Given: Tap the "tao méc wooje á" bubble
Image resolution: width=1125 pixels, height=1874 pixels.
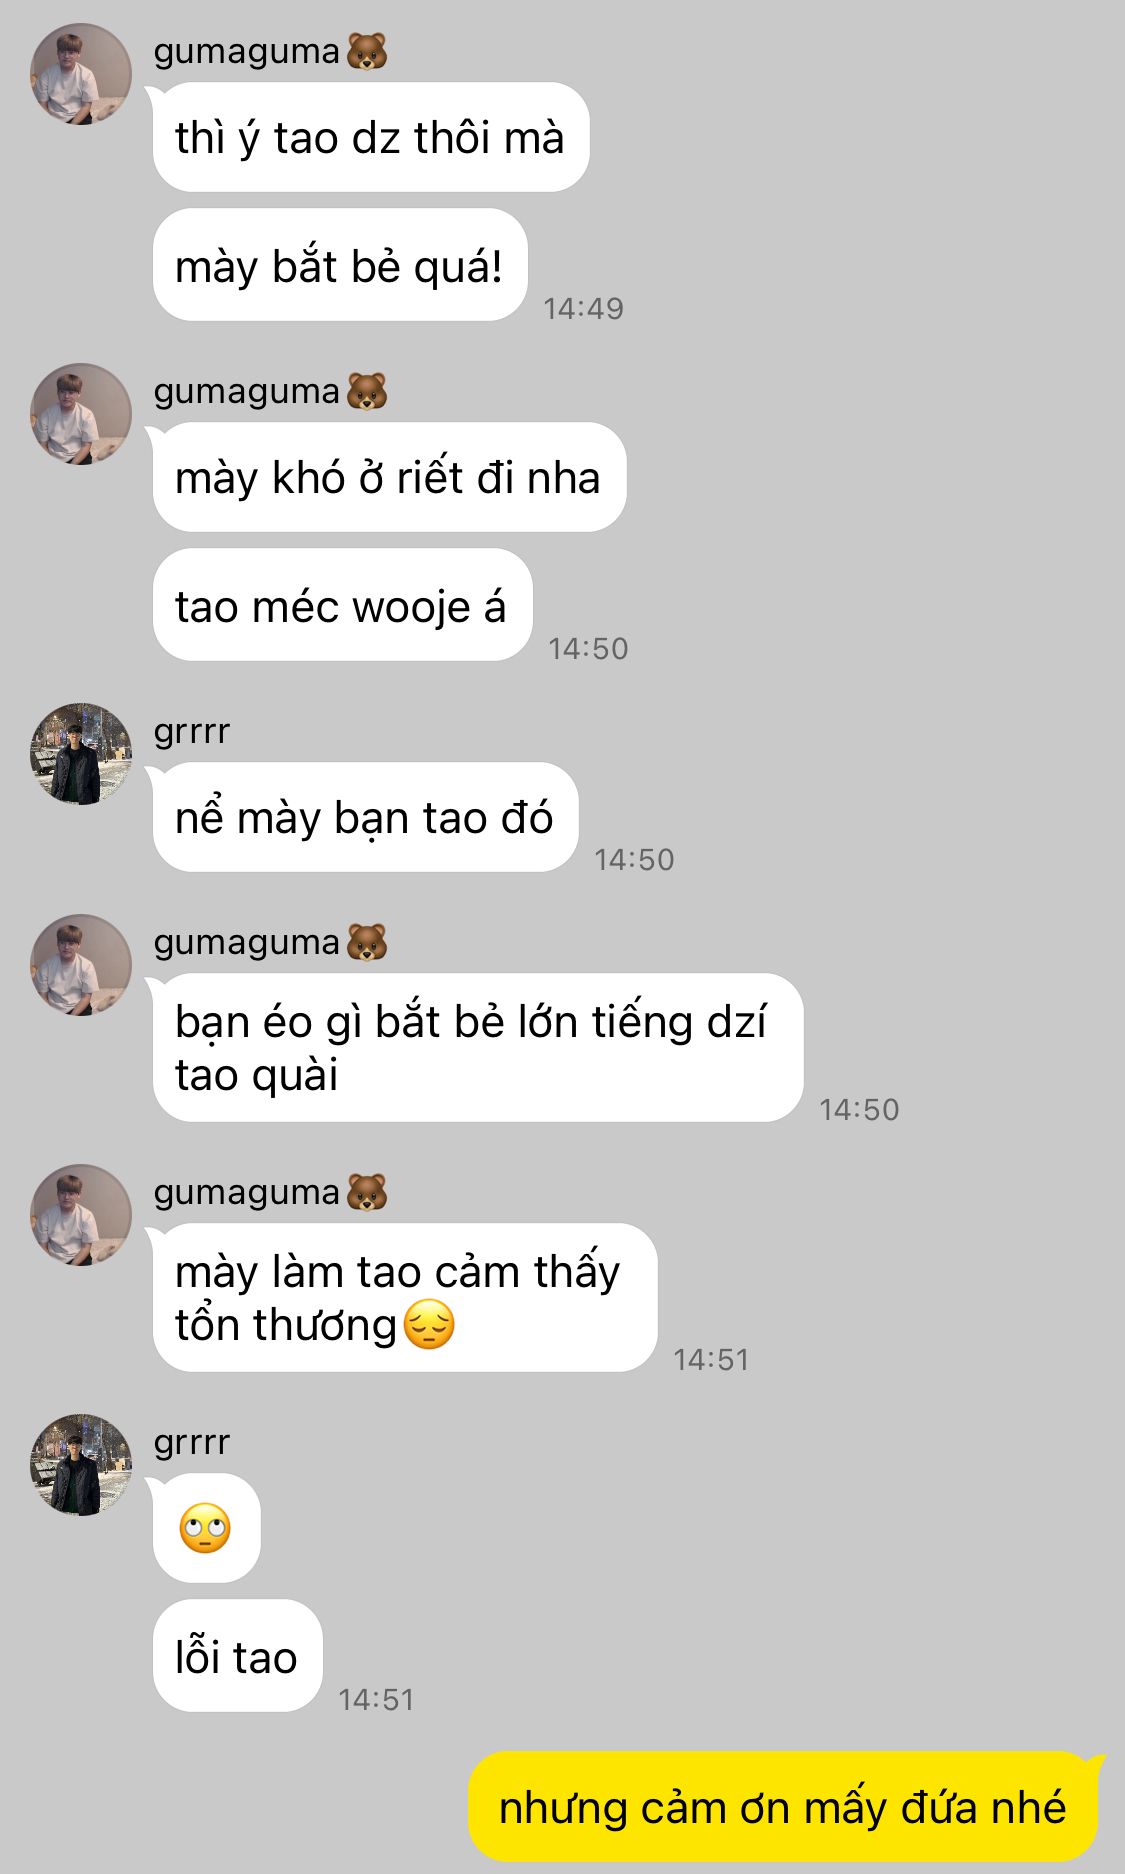Looking at the screenshot, I should click(342, 605).
